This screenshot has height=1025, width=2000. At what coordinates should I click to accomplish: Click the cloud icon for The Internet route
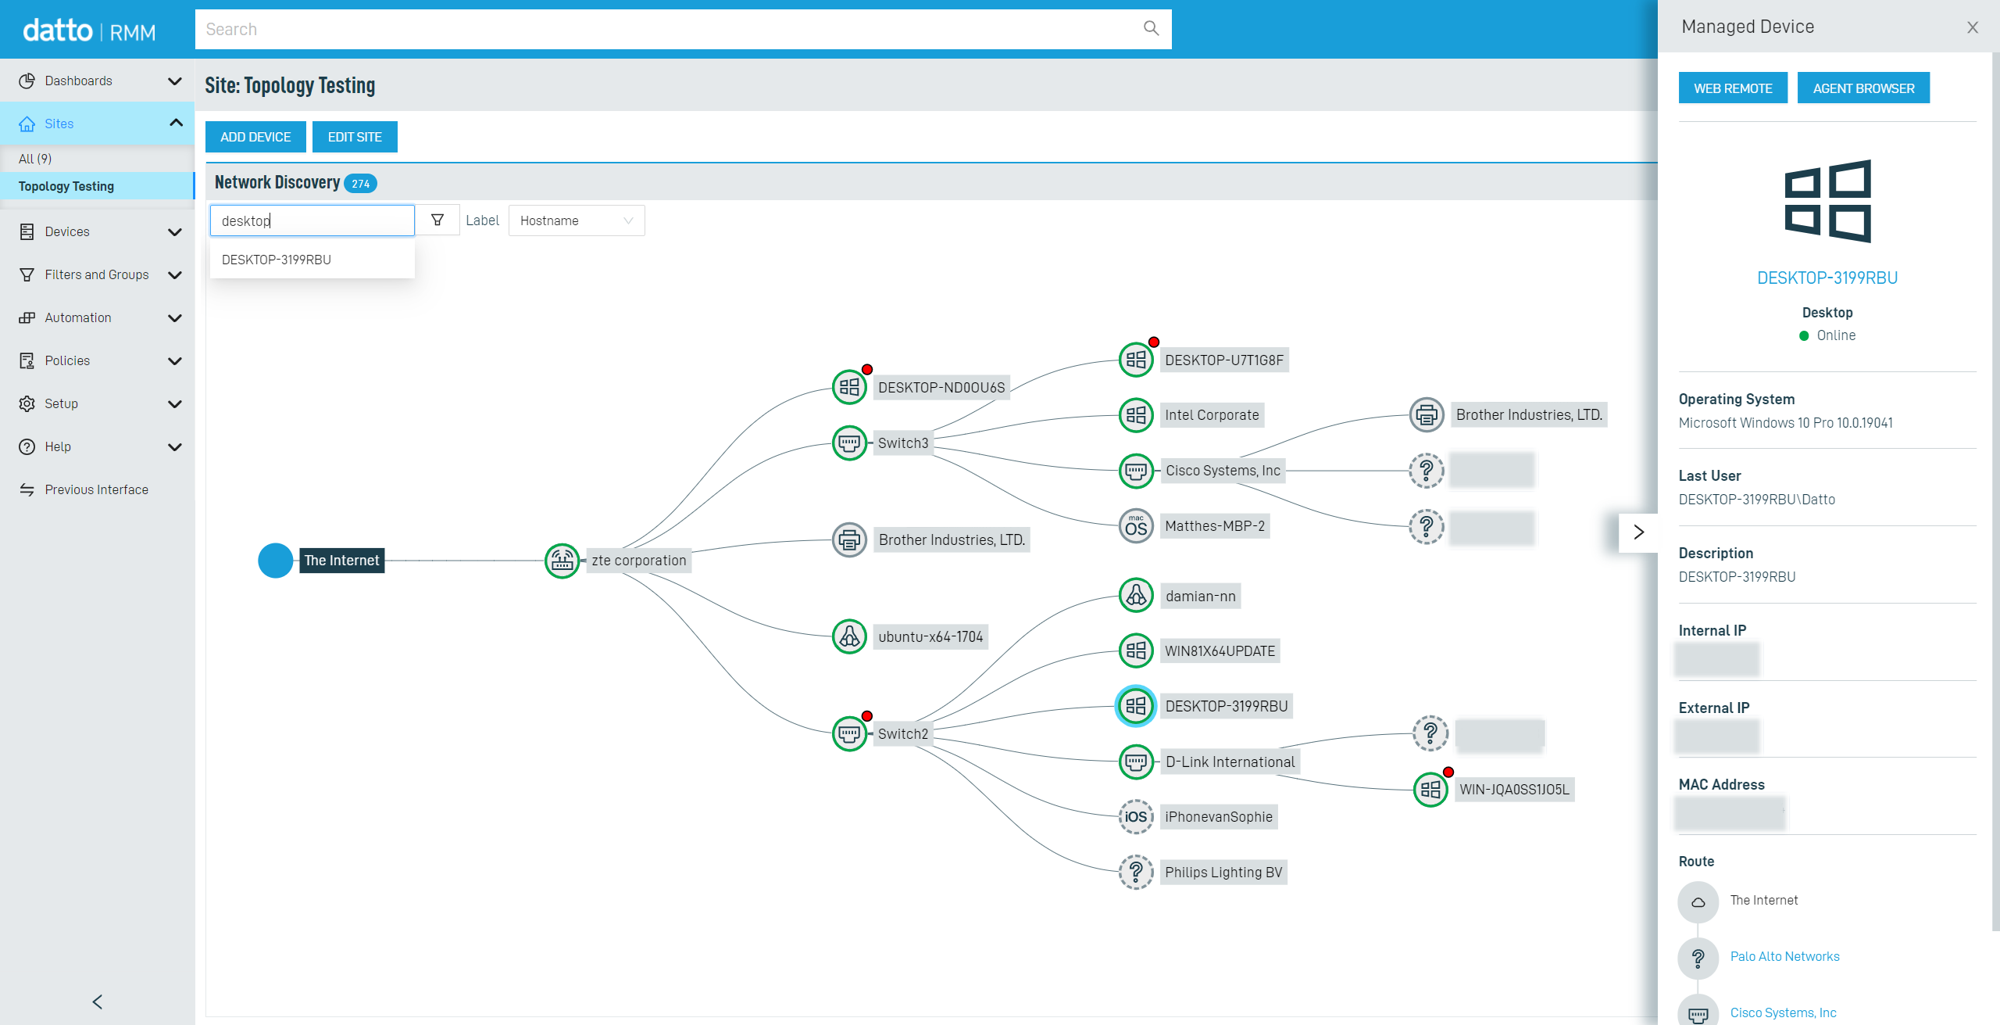point(1698,901)
